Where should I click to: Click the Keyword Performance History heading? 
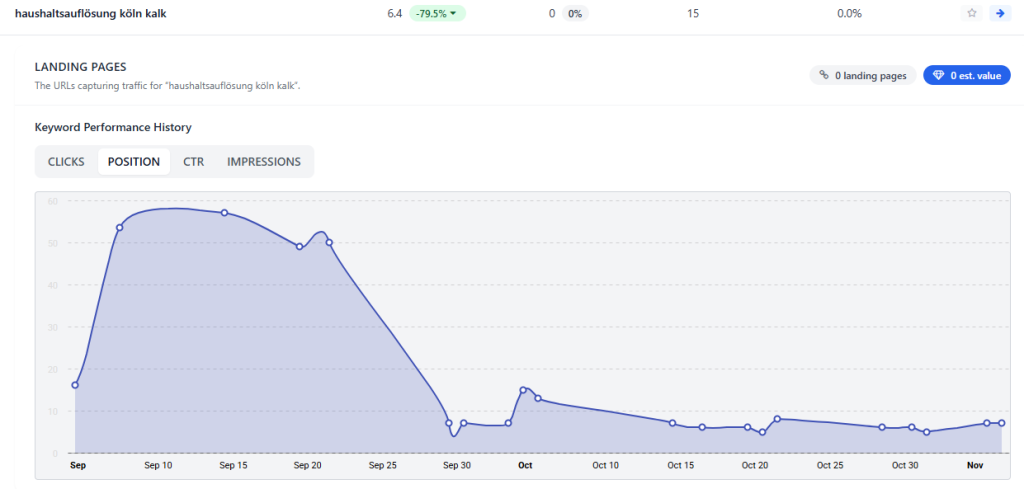113,128
